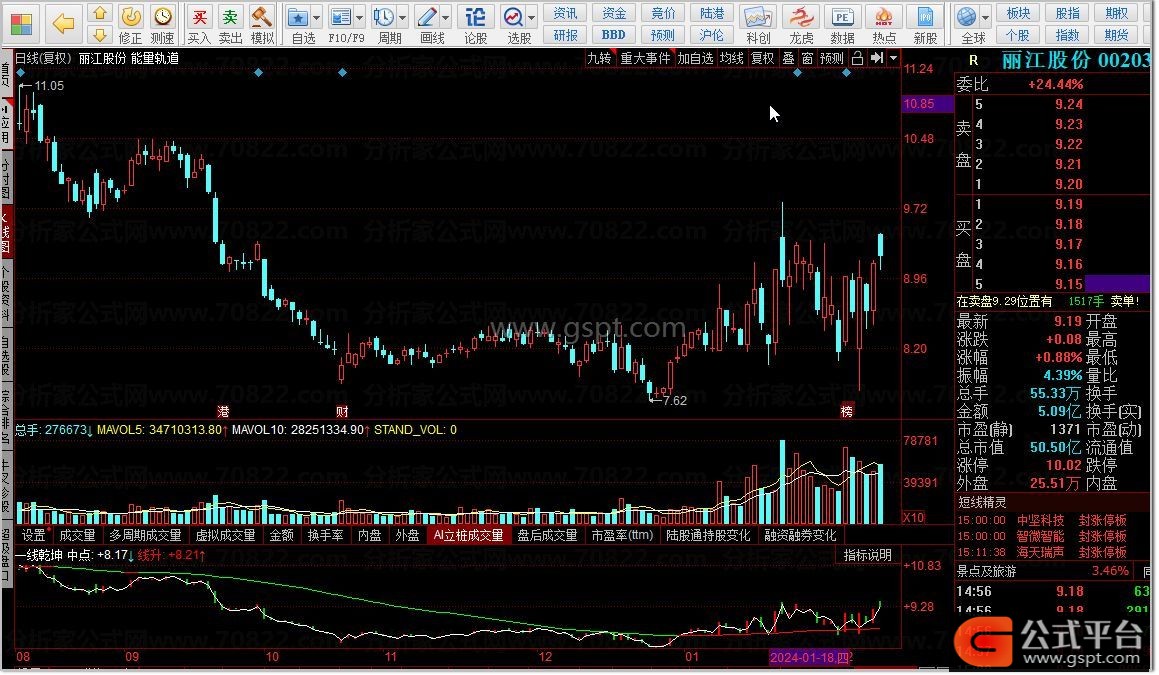The width and height of the screenshot is (1159, 675).
Task: Toggle 复权 price adjustment
Action: pos(762,58)
